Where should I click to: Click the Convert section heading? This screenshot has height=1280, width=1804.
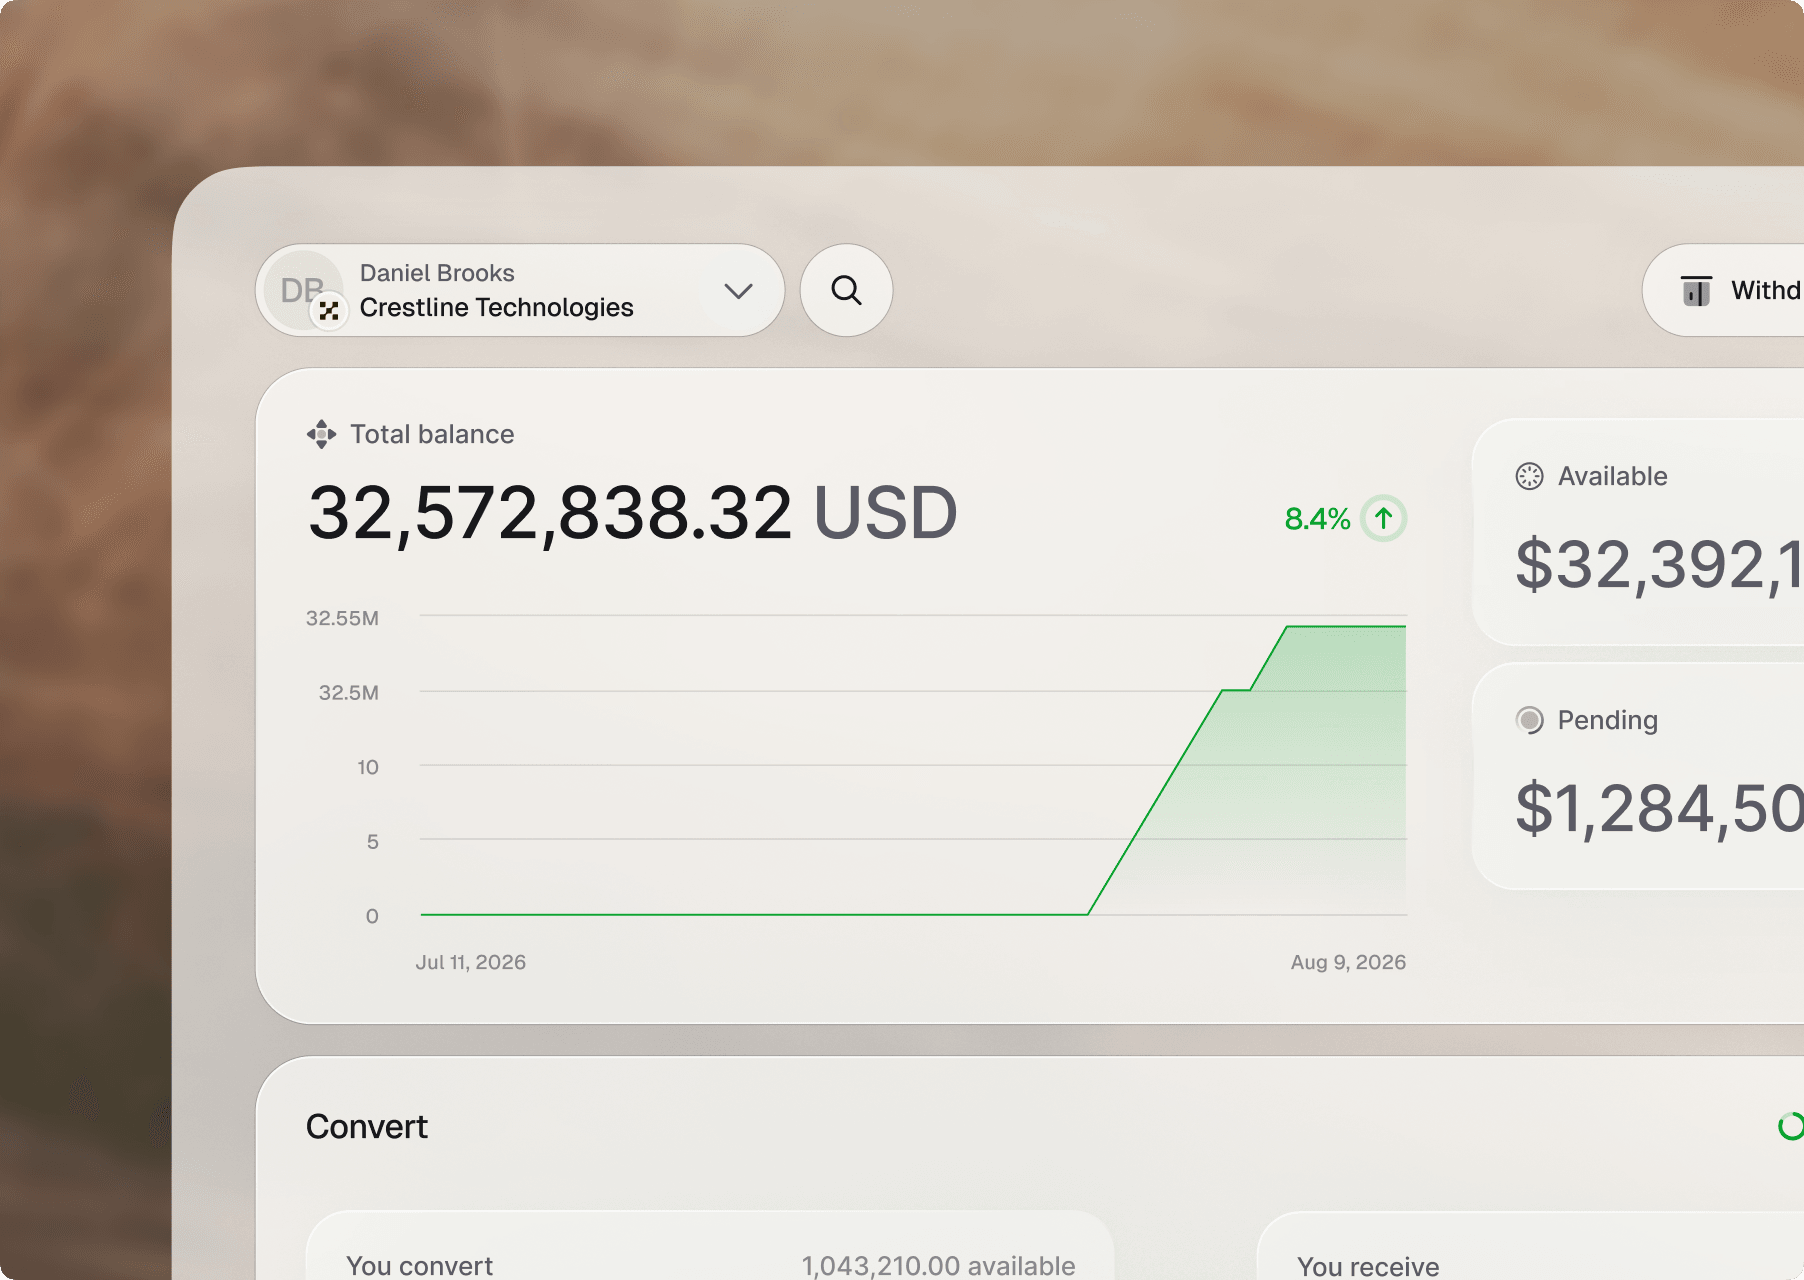[x=366, y=1127]
